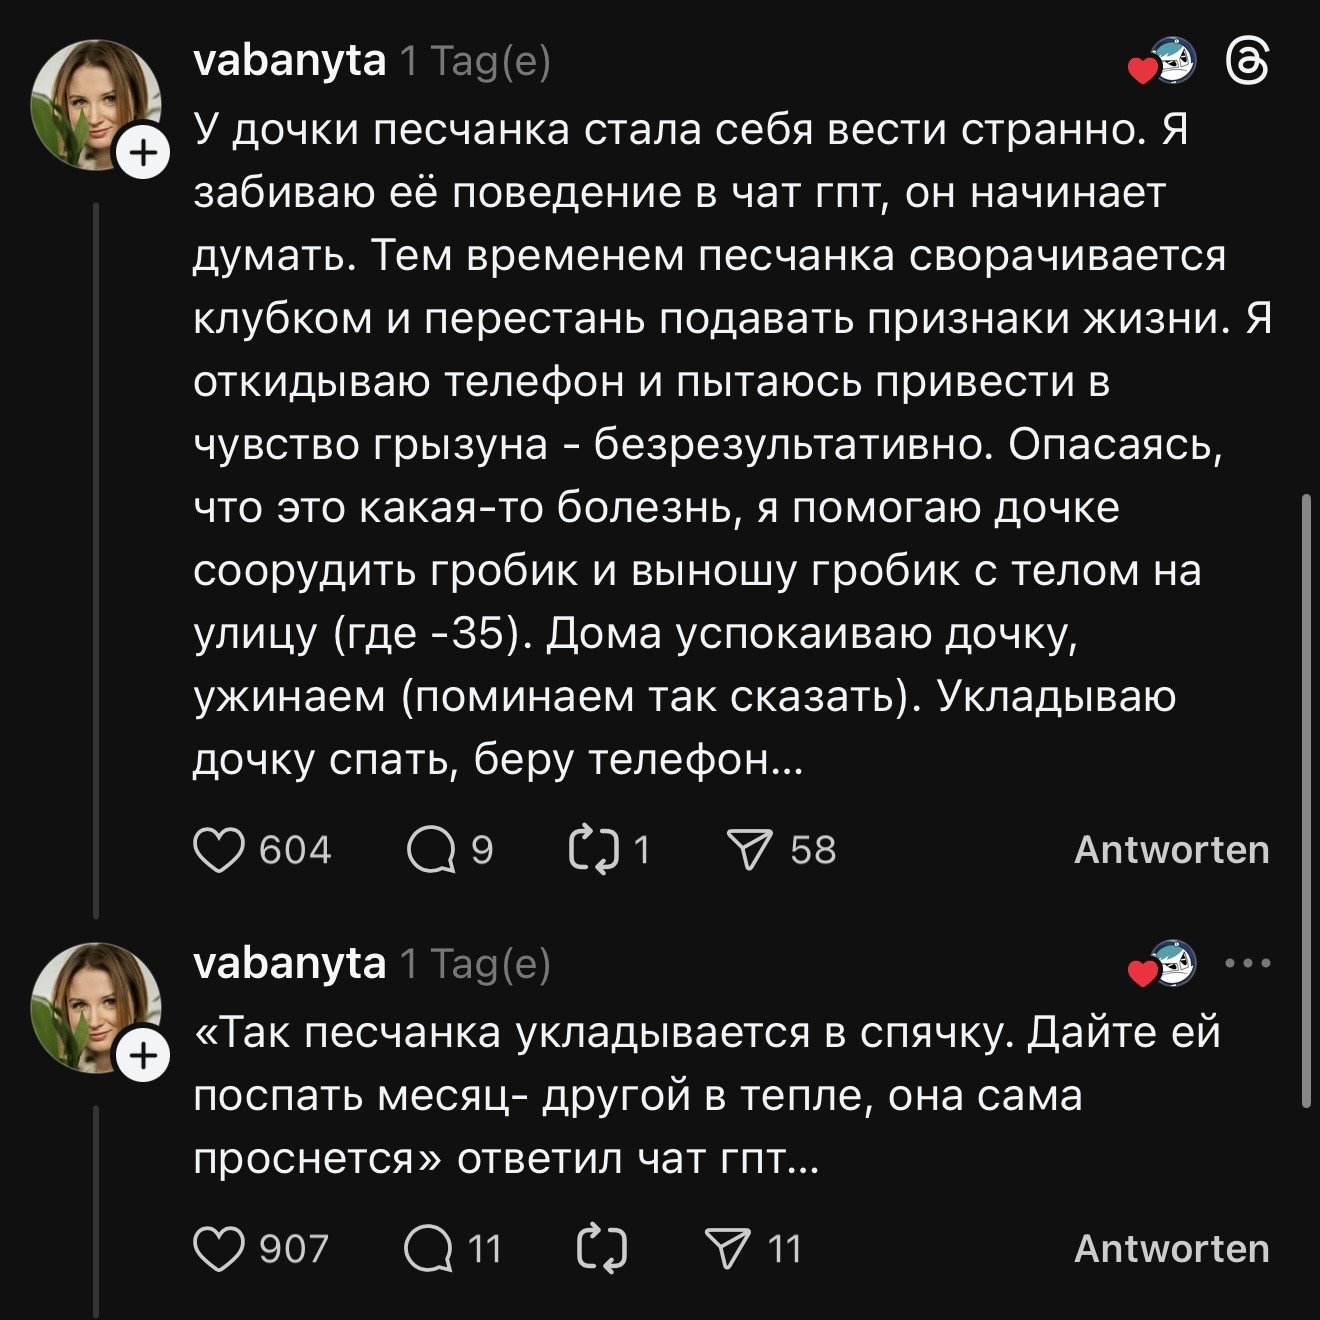Follow vabanyta via plus badge on second avatar

click(142, 1055)
